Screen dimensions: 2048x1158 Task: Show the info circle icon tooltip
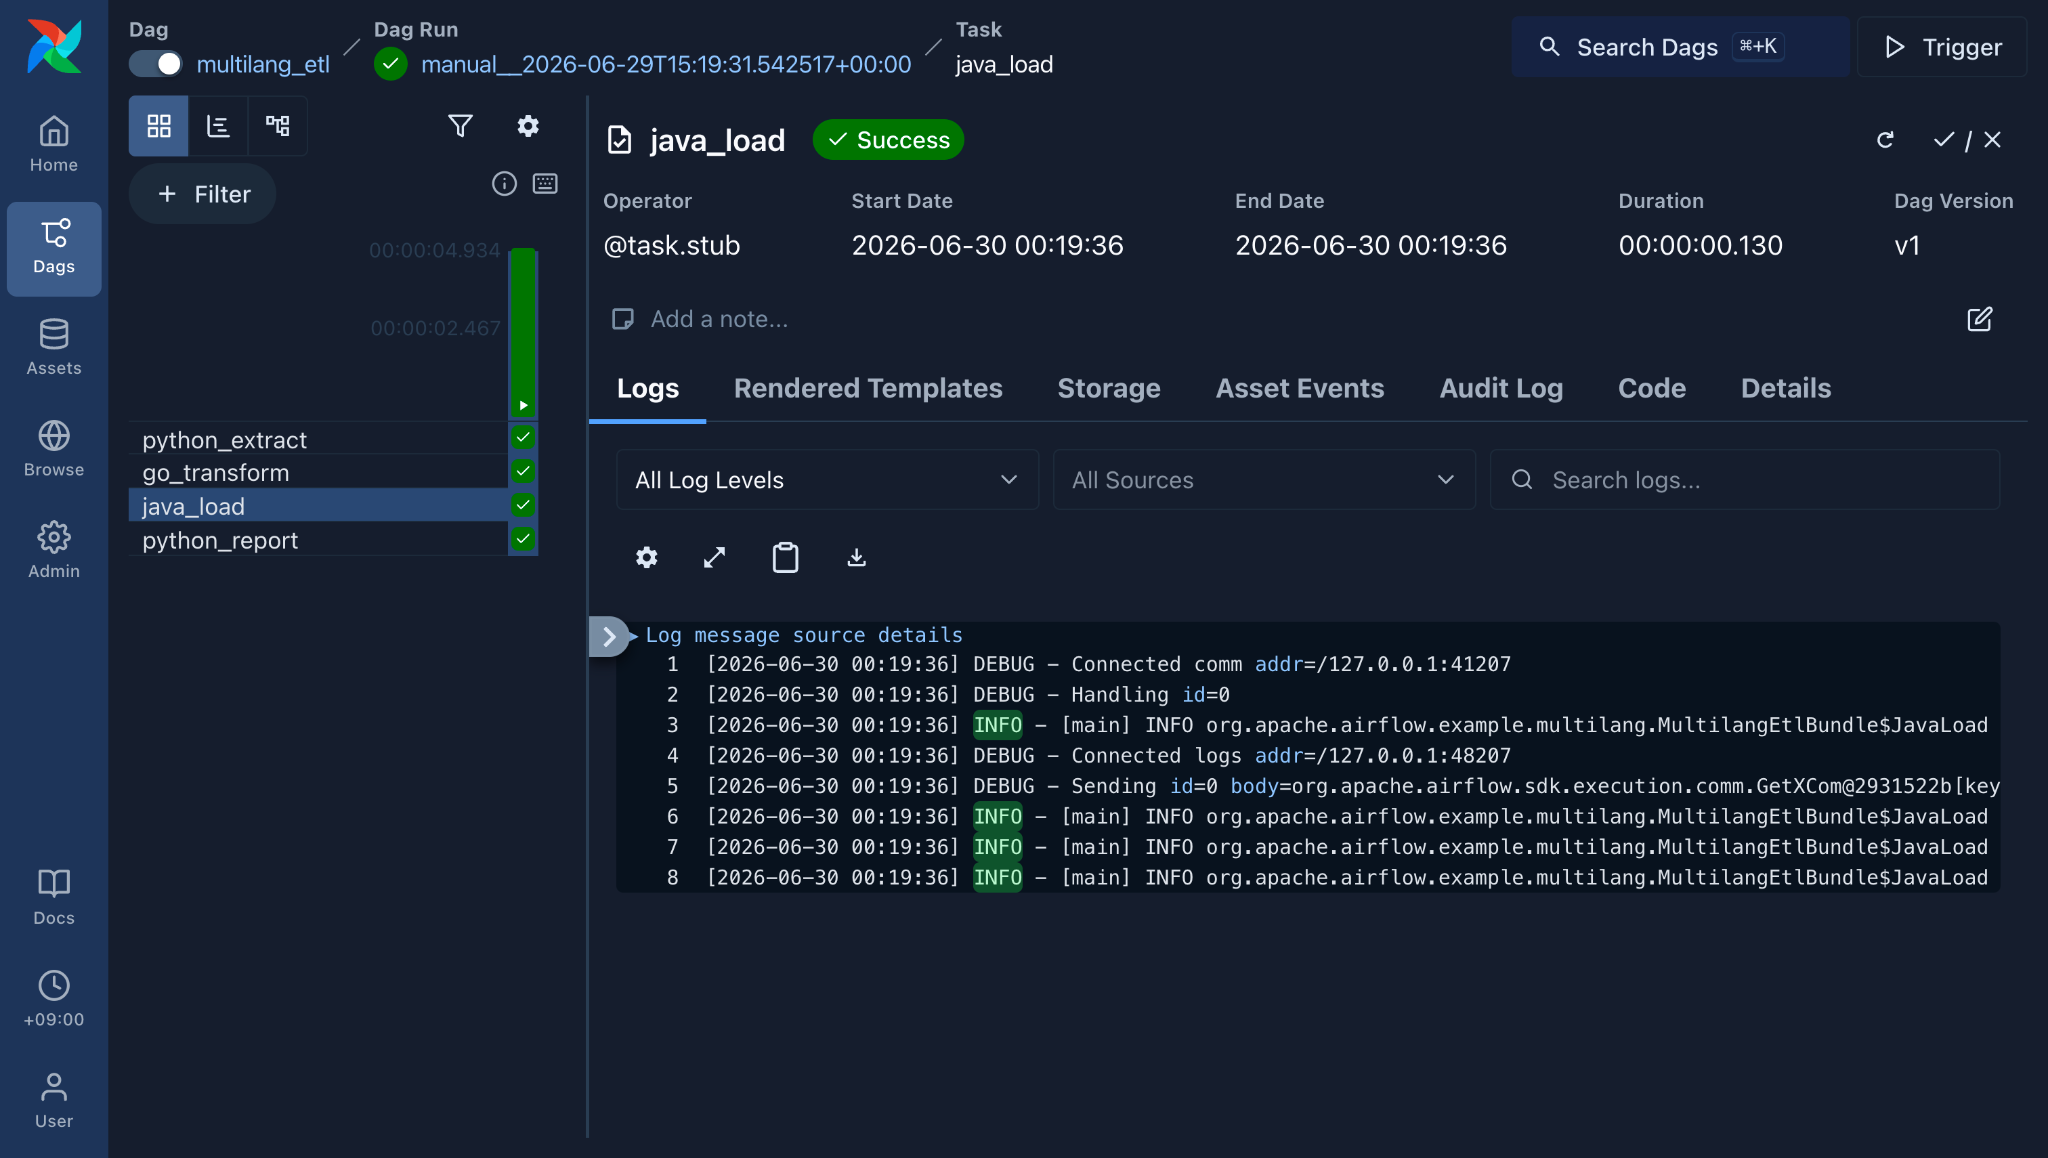[x=504, y=183]
